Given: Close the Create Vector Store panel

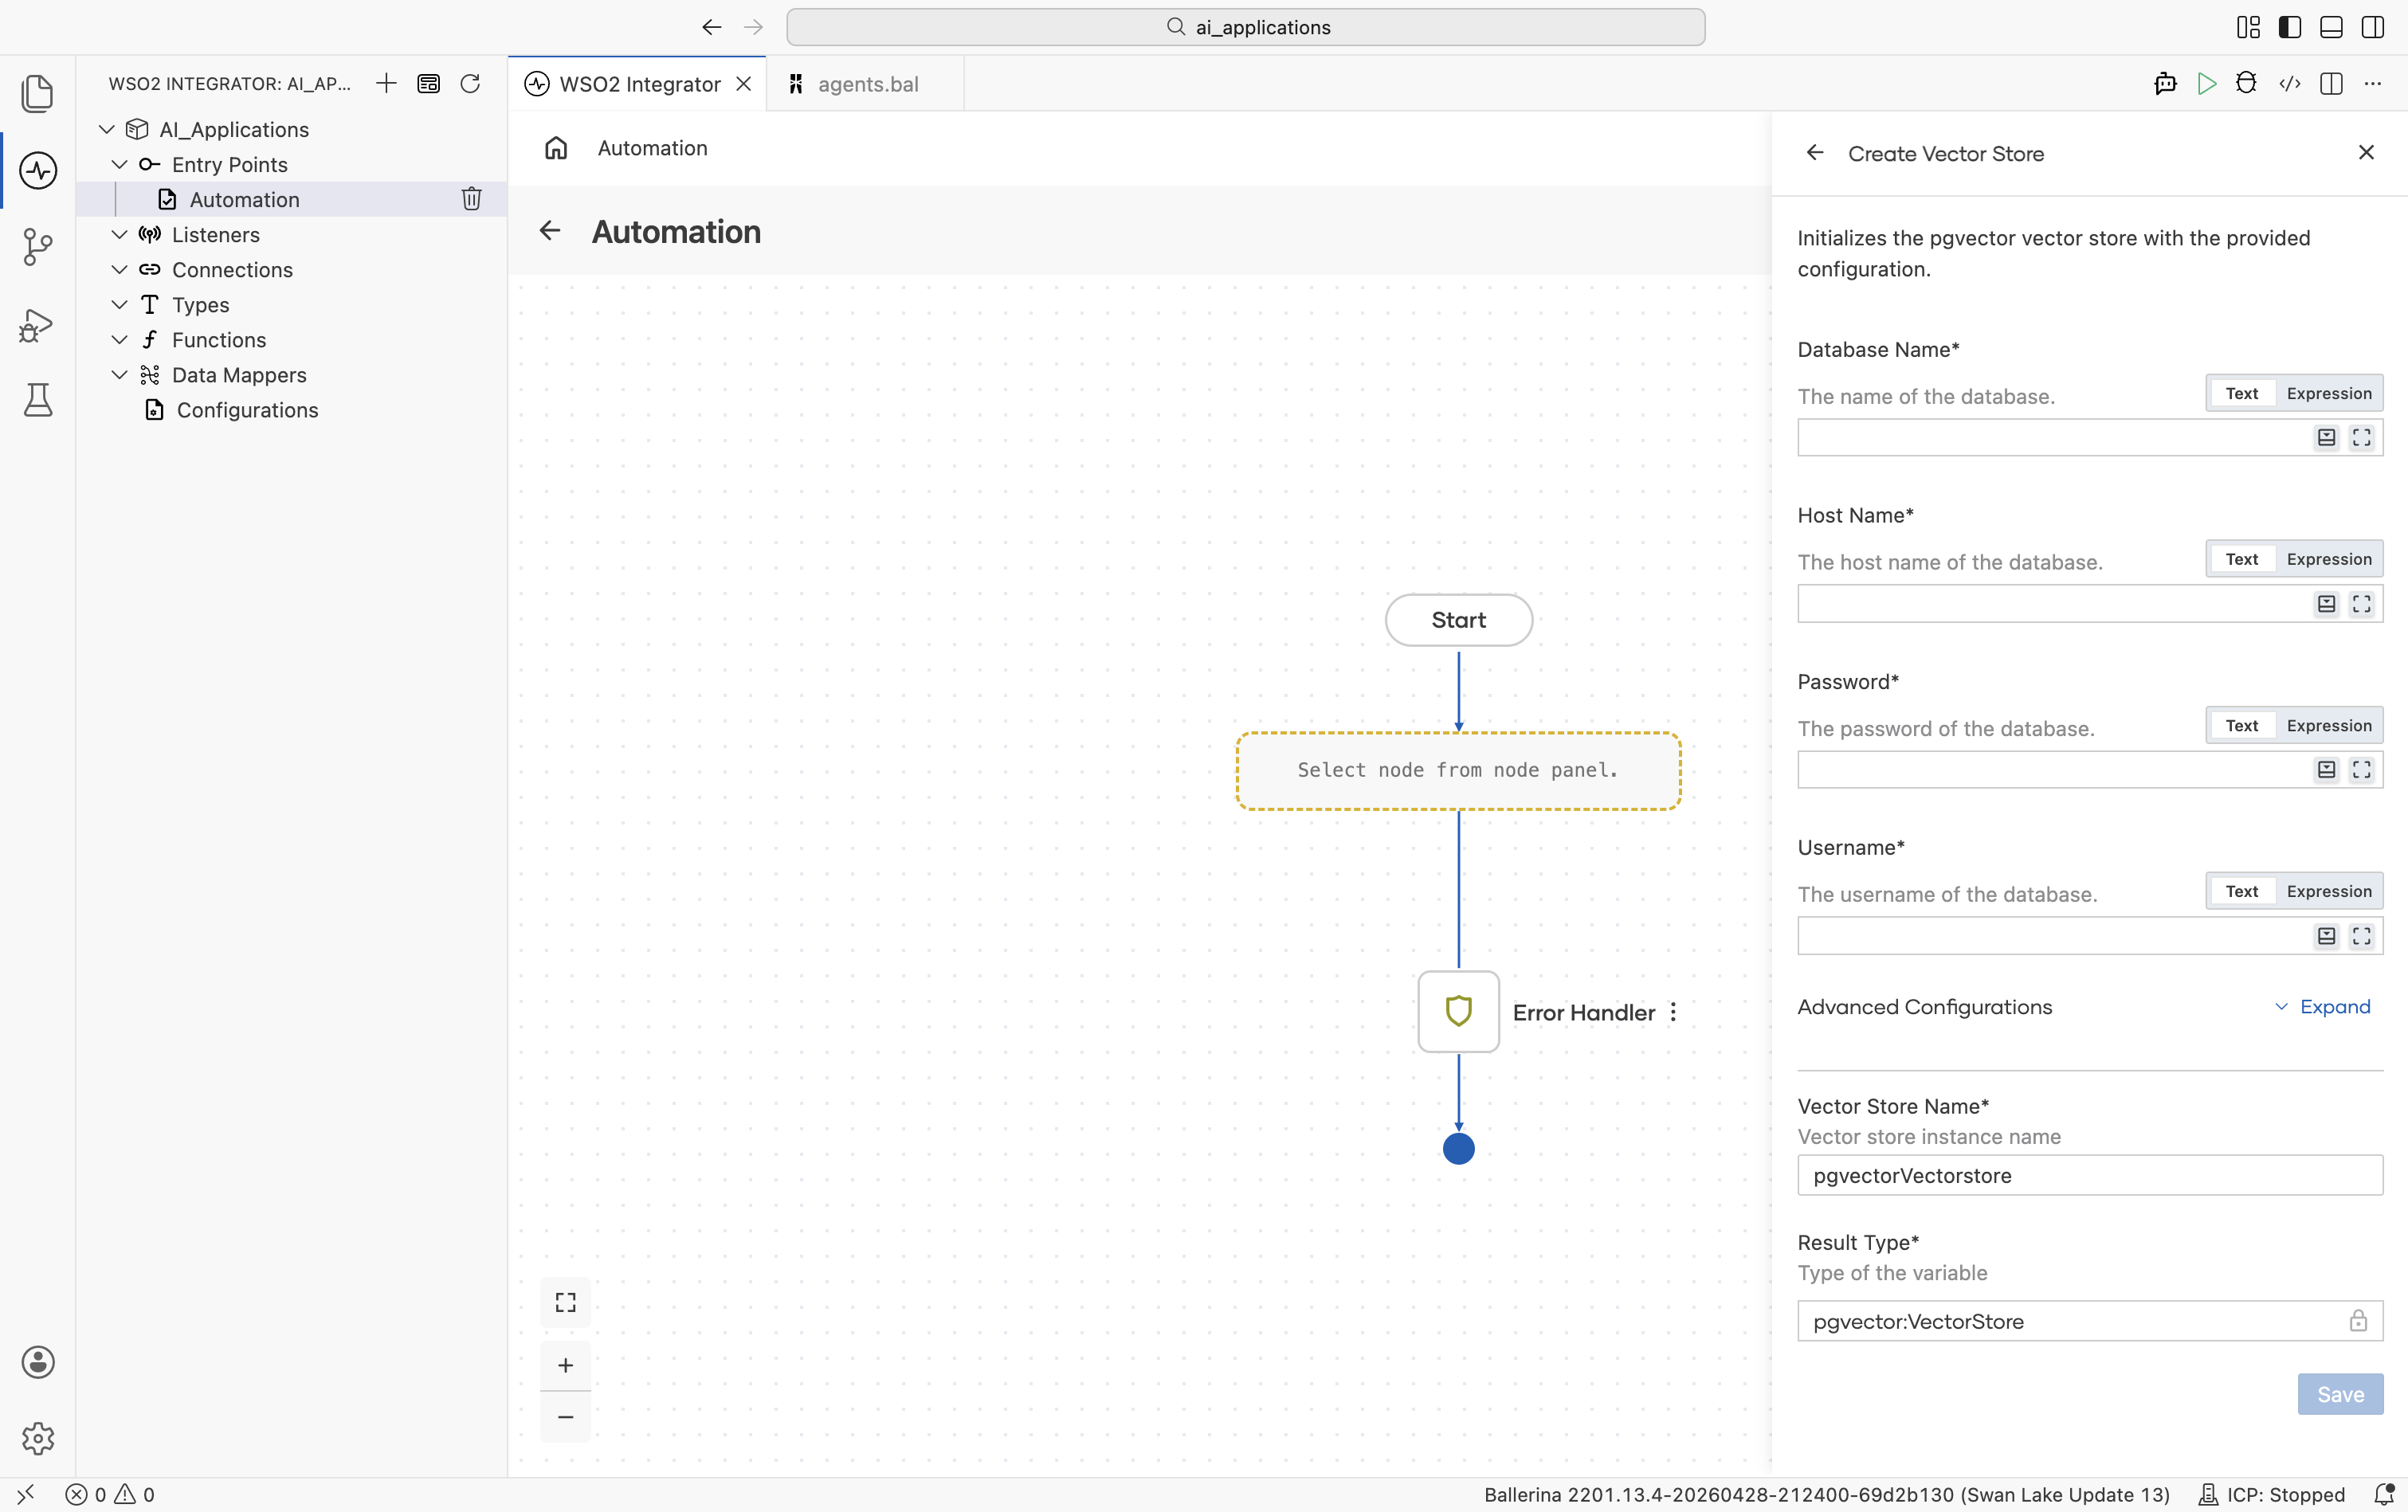Looking at the screenshot, I should 2366,152.
